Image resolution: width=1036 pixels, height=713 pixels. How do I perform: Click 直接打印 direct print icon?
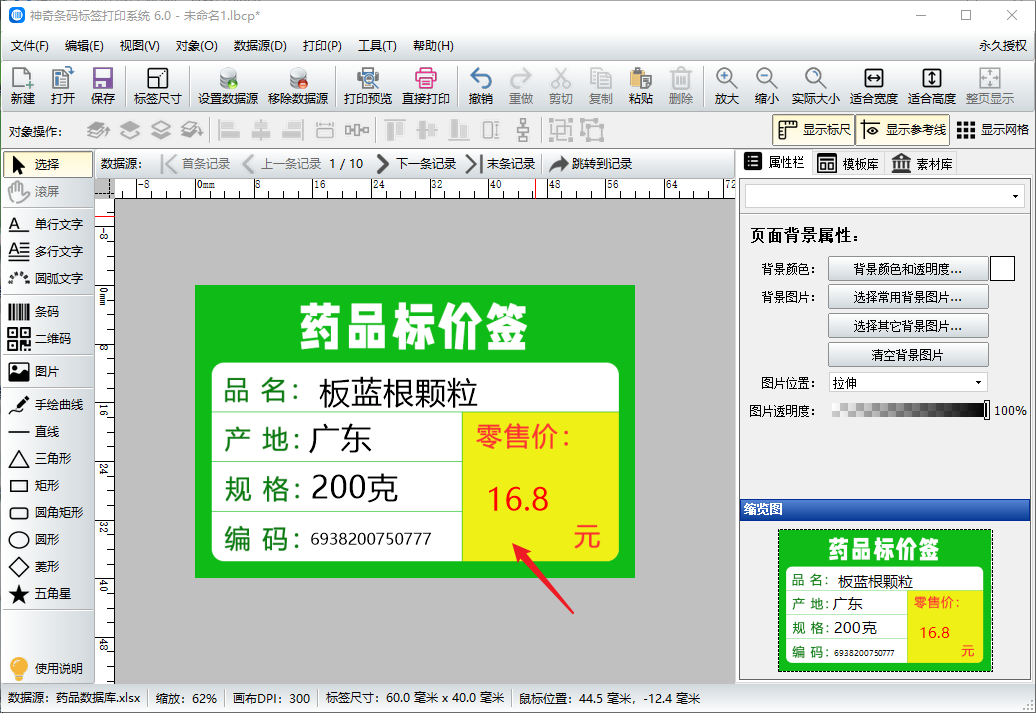click(x=426, y=86)
